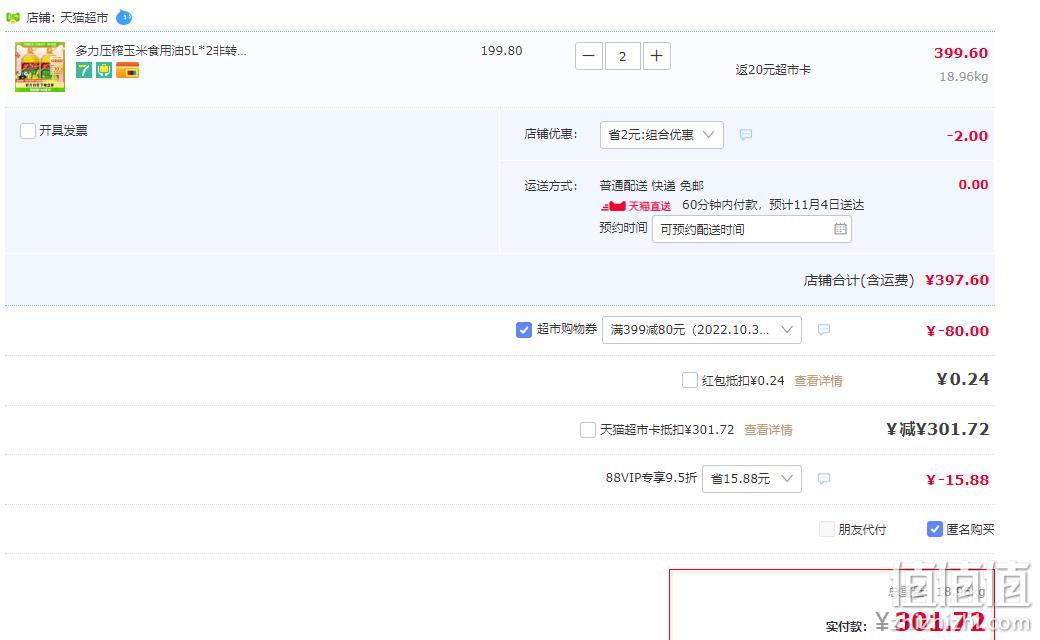Screen dimensions: 1040x640
Task: Open the product title 多力压榨玉米食用油 link
Action: [161, 50]
